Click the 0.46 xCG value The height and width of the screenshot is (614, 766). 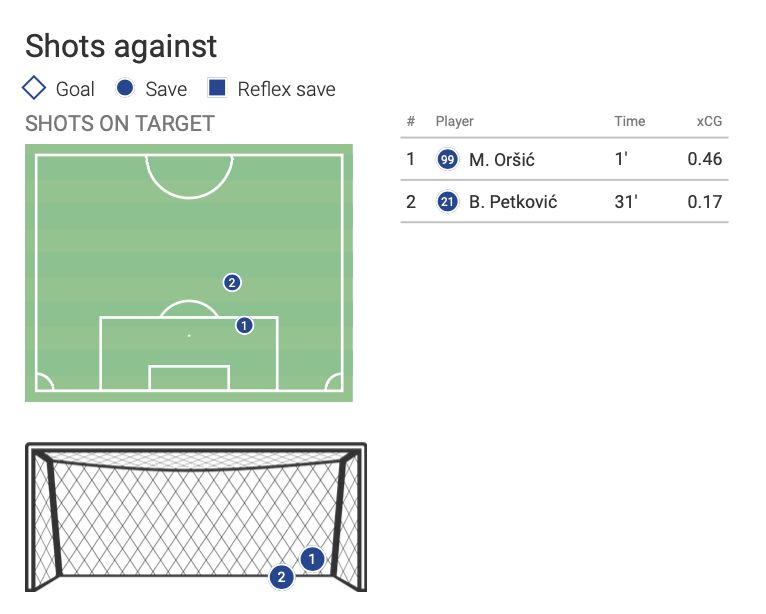[x=705, y=159]
